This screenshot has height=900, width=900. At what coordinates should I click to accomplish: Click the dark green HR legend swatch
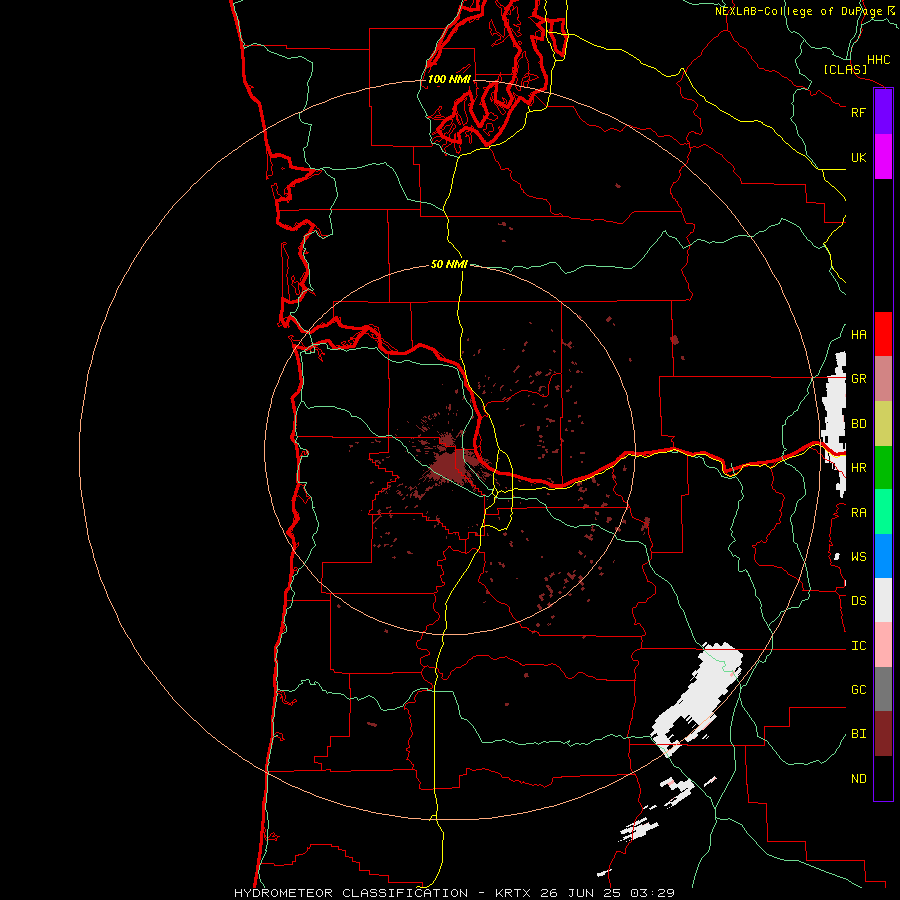tap(883, 468)
